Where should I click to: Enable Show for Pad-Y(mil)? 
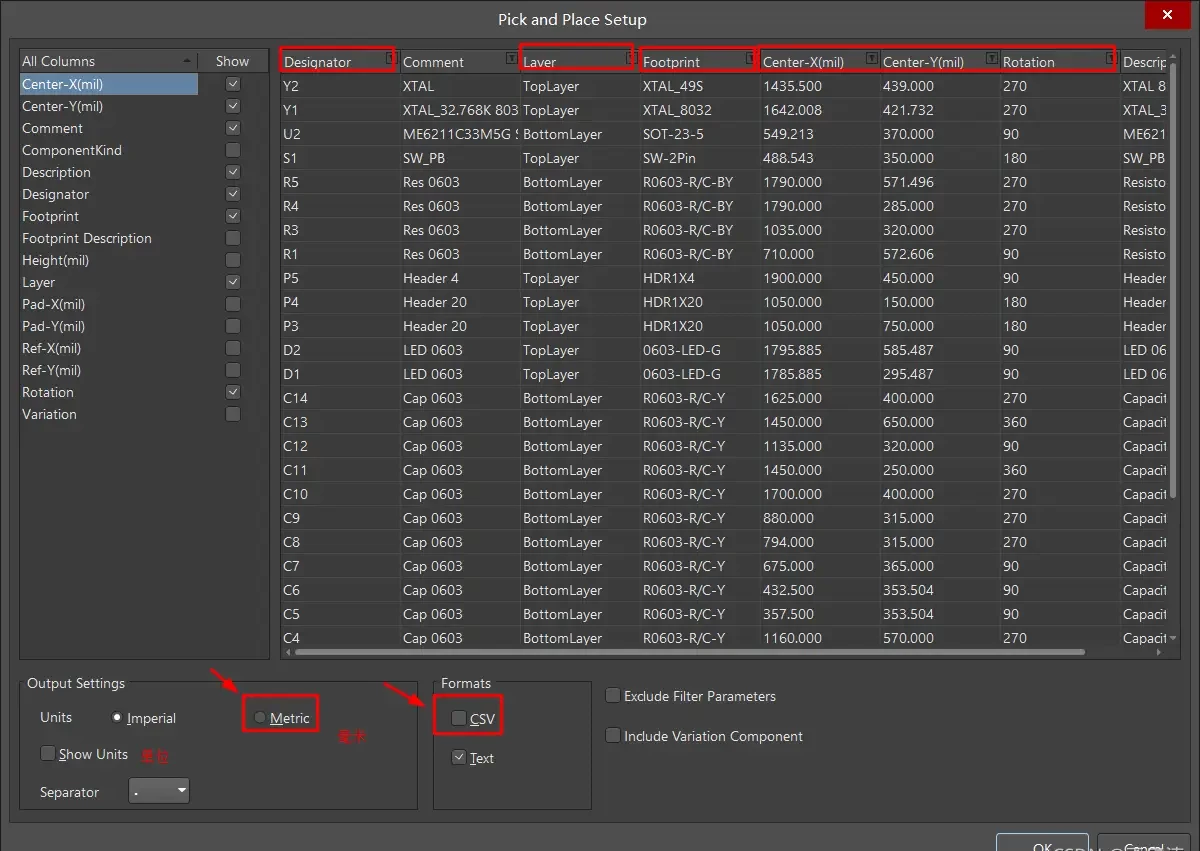pos(233,326)
